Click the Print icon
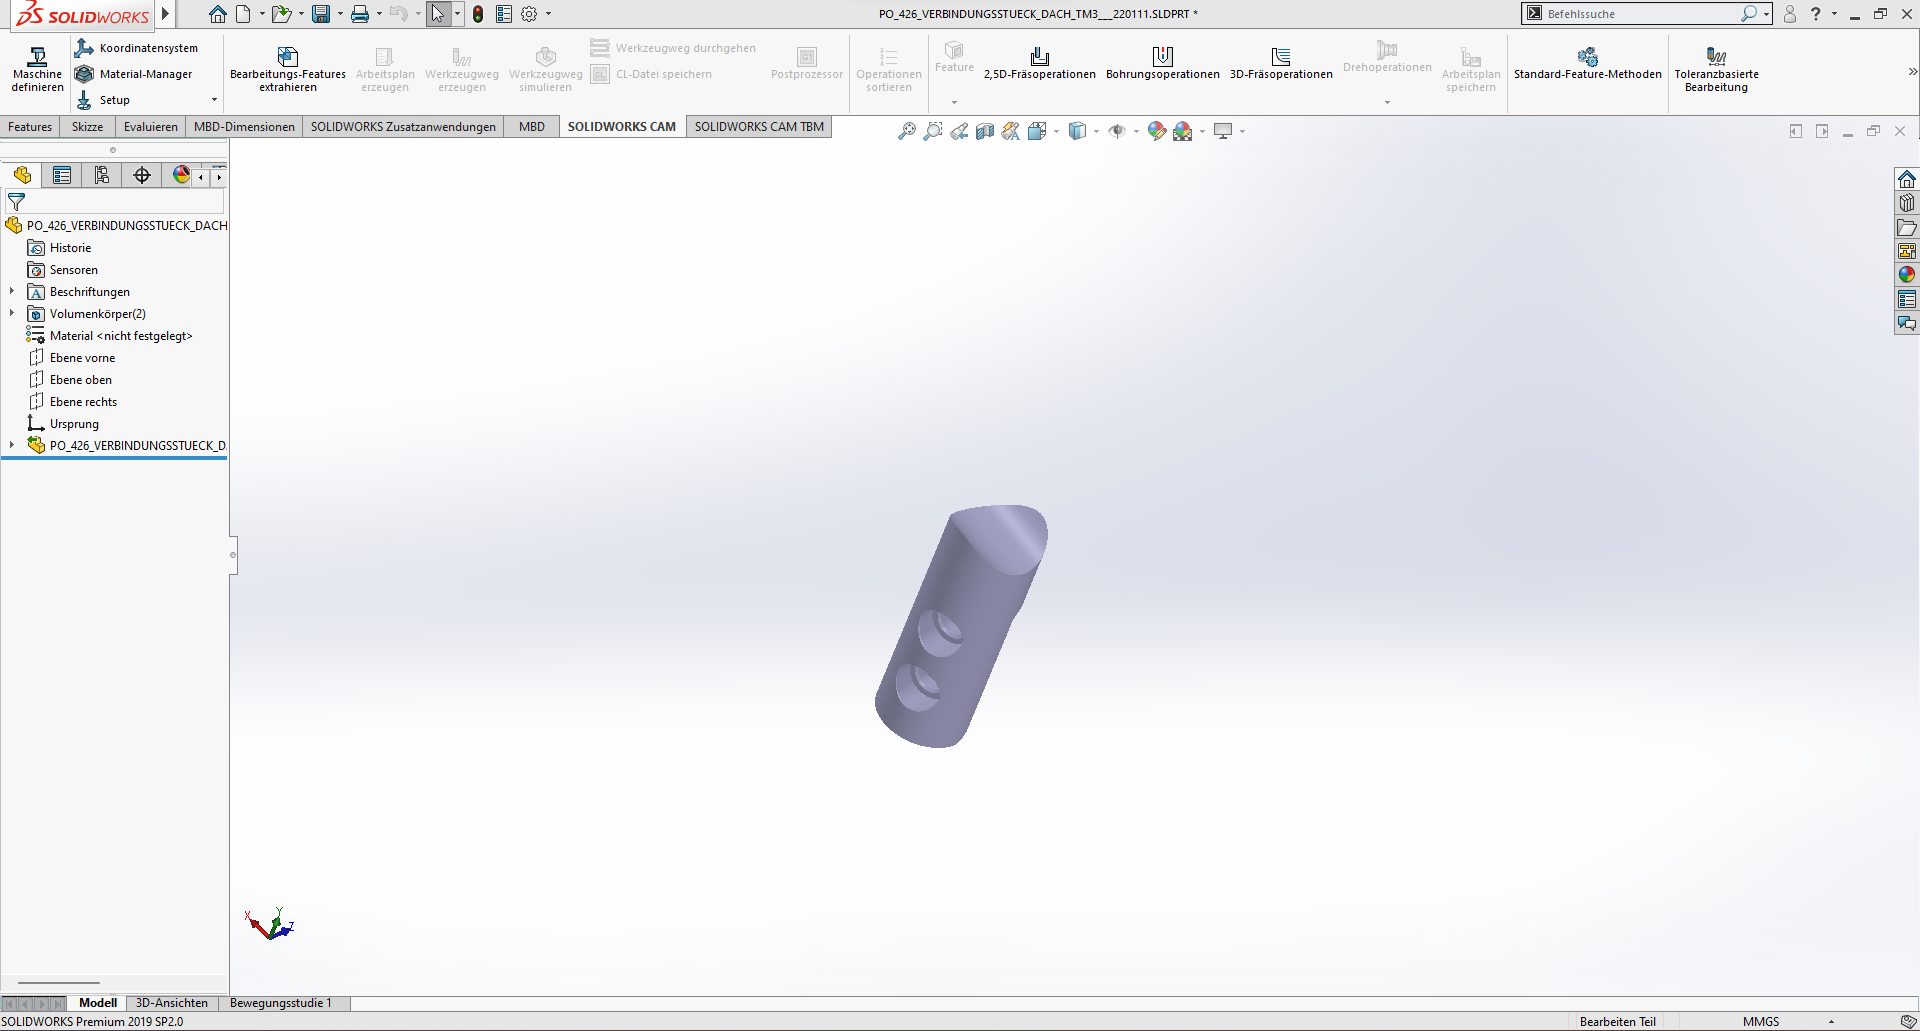The height and width of the screenshot is (1031, 1920). 360,14
